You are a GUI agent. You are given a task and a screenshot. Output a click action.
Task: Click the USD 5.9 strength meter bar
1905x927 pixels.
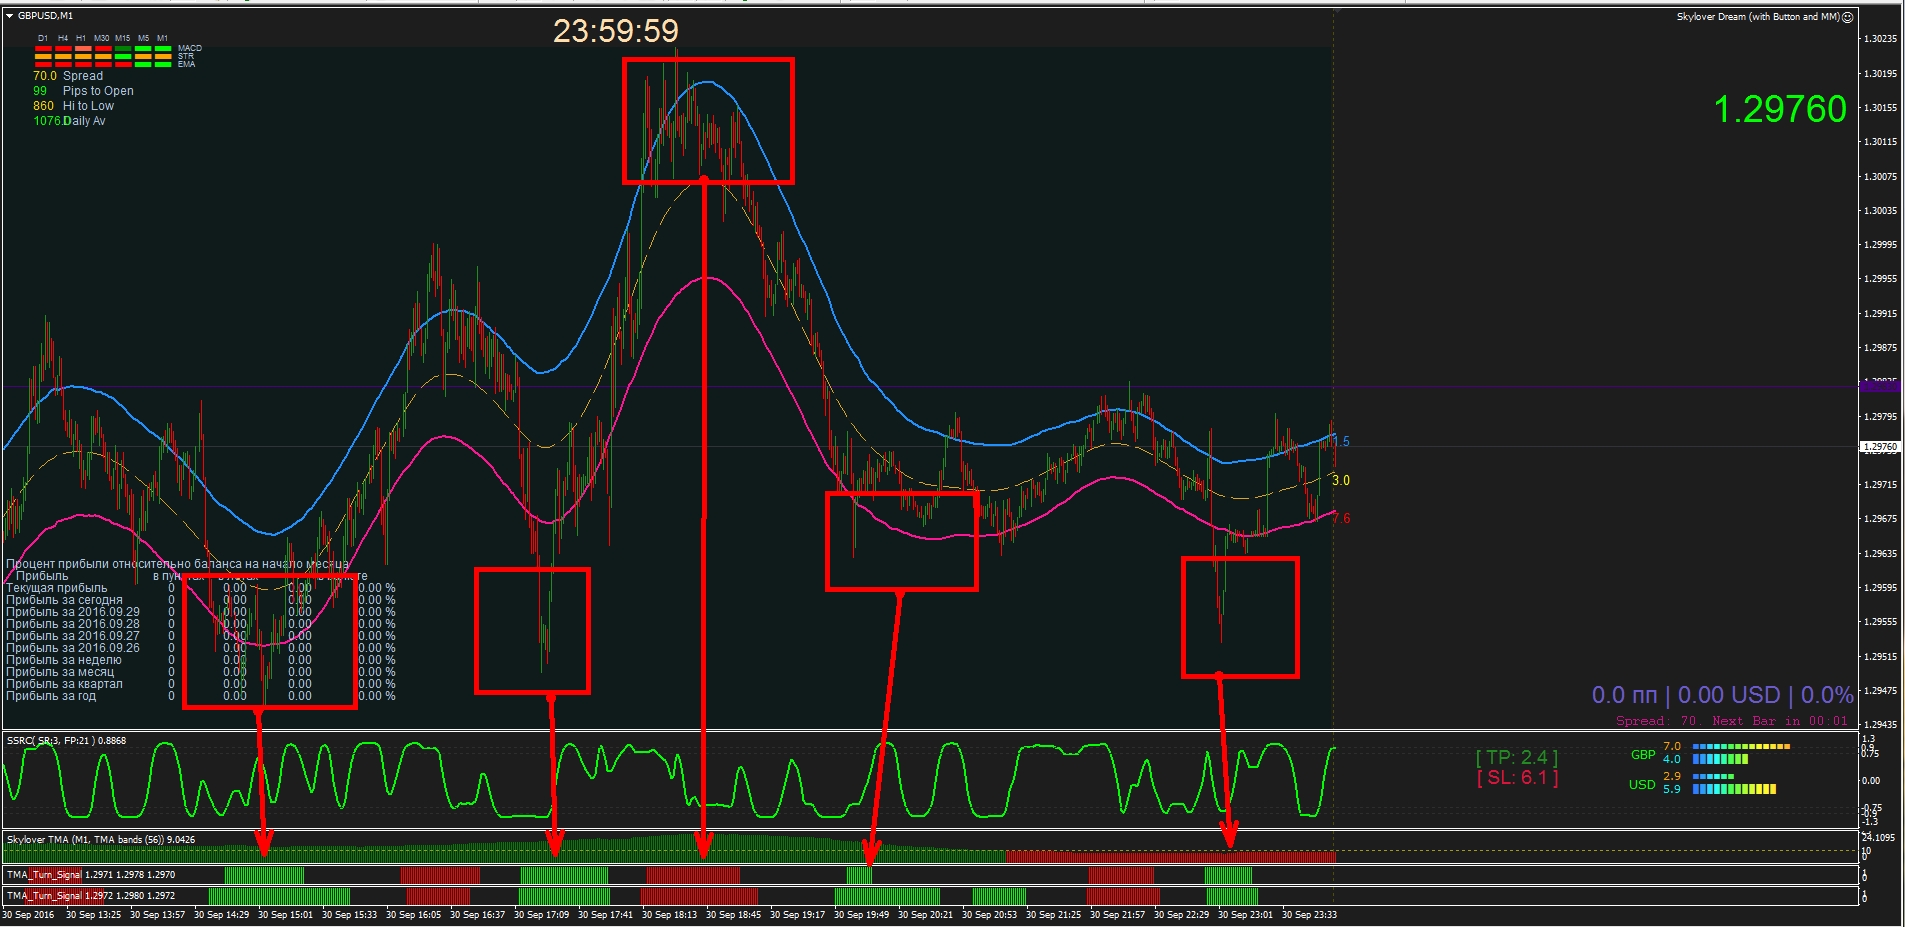[1734, 789]
